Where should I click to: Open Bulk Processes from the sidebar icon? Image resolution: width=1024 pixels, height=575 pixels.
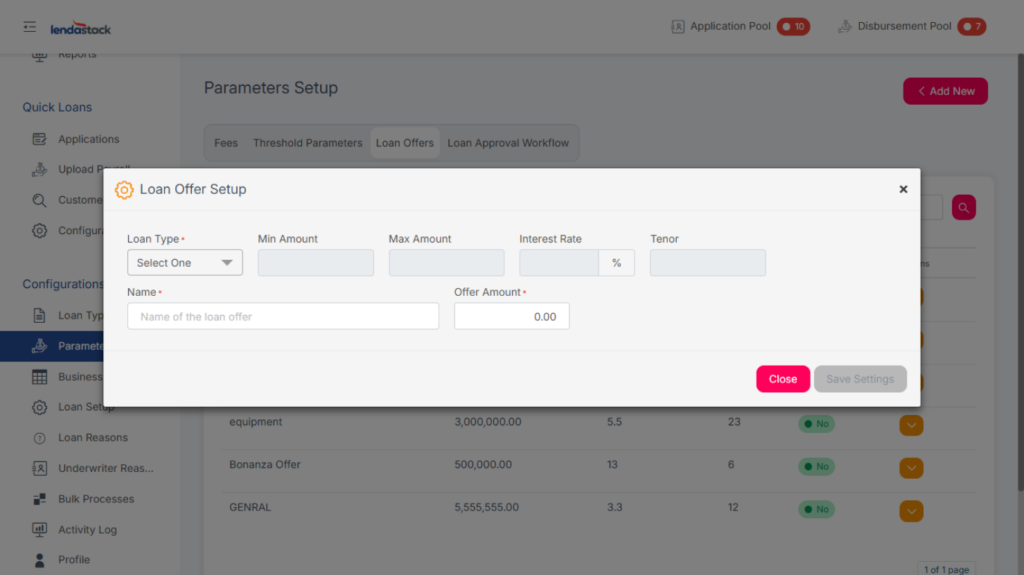click(40, 499)
